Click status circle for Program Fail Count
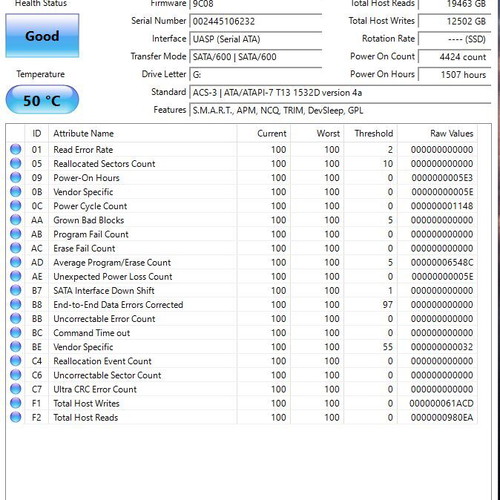The image size is (500, 500). (15, 234)
